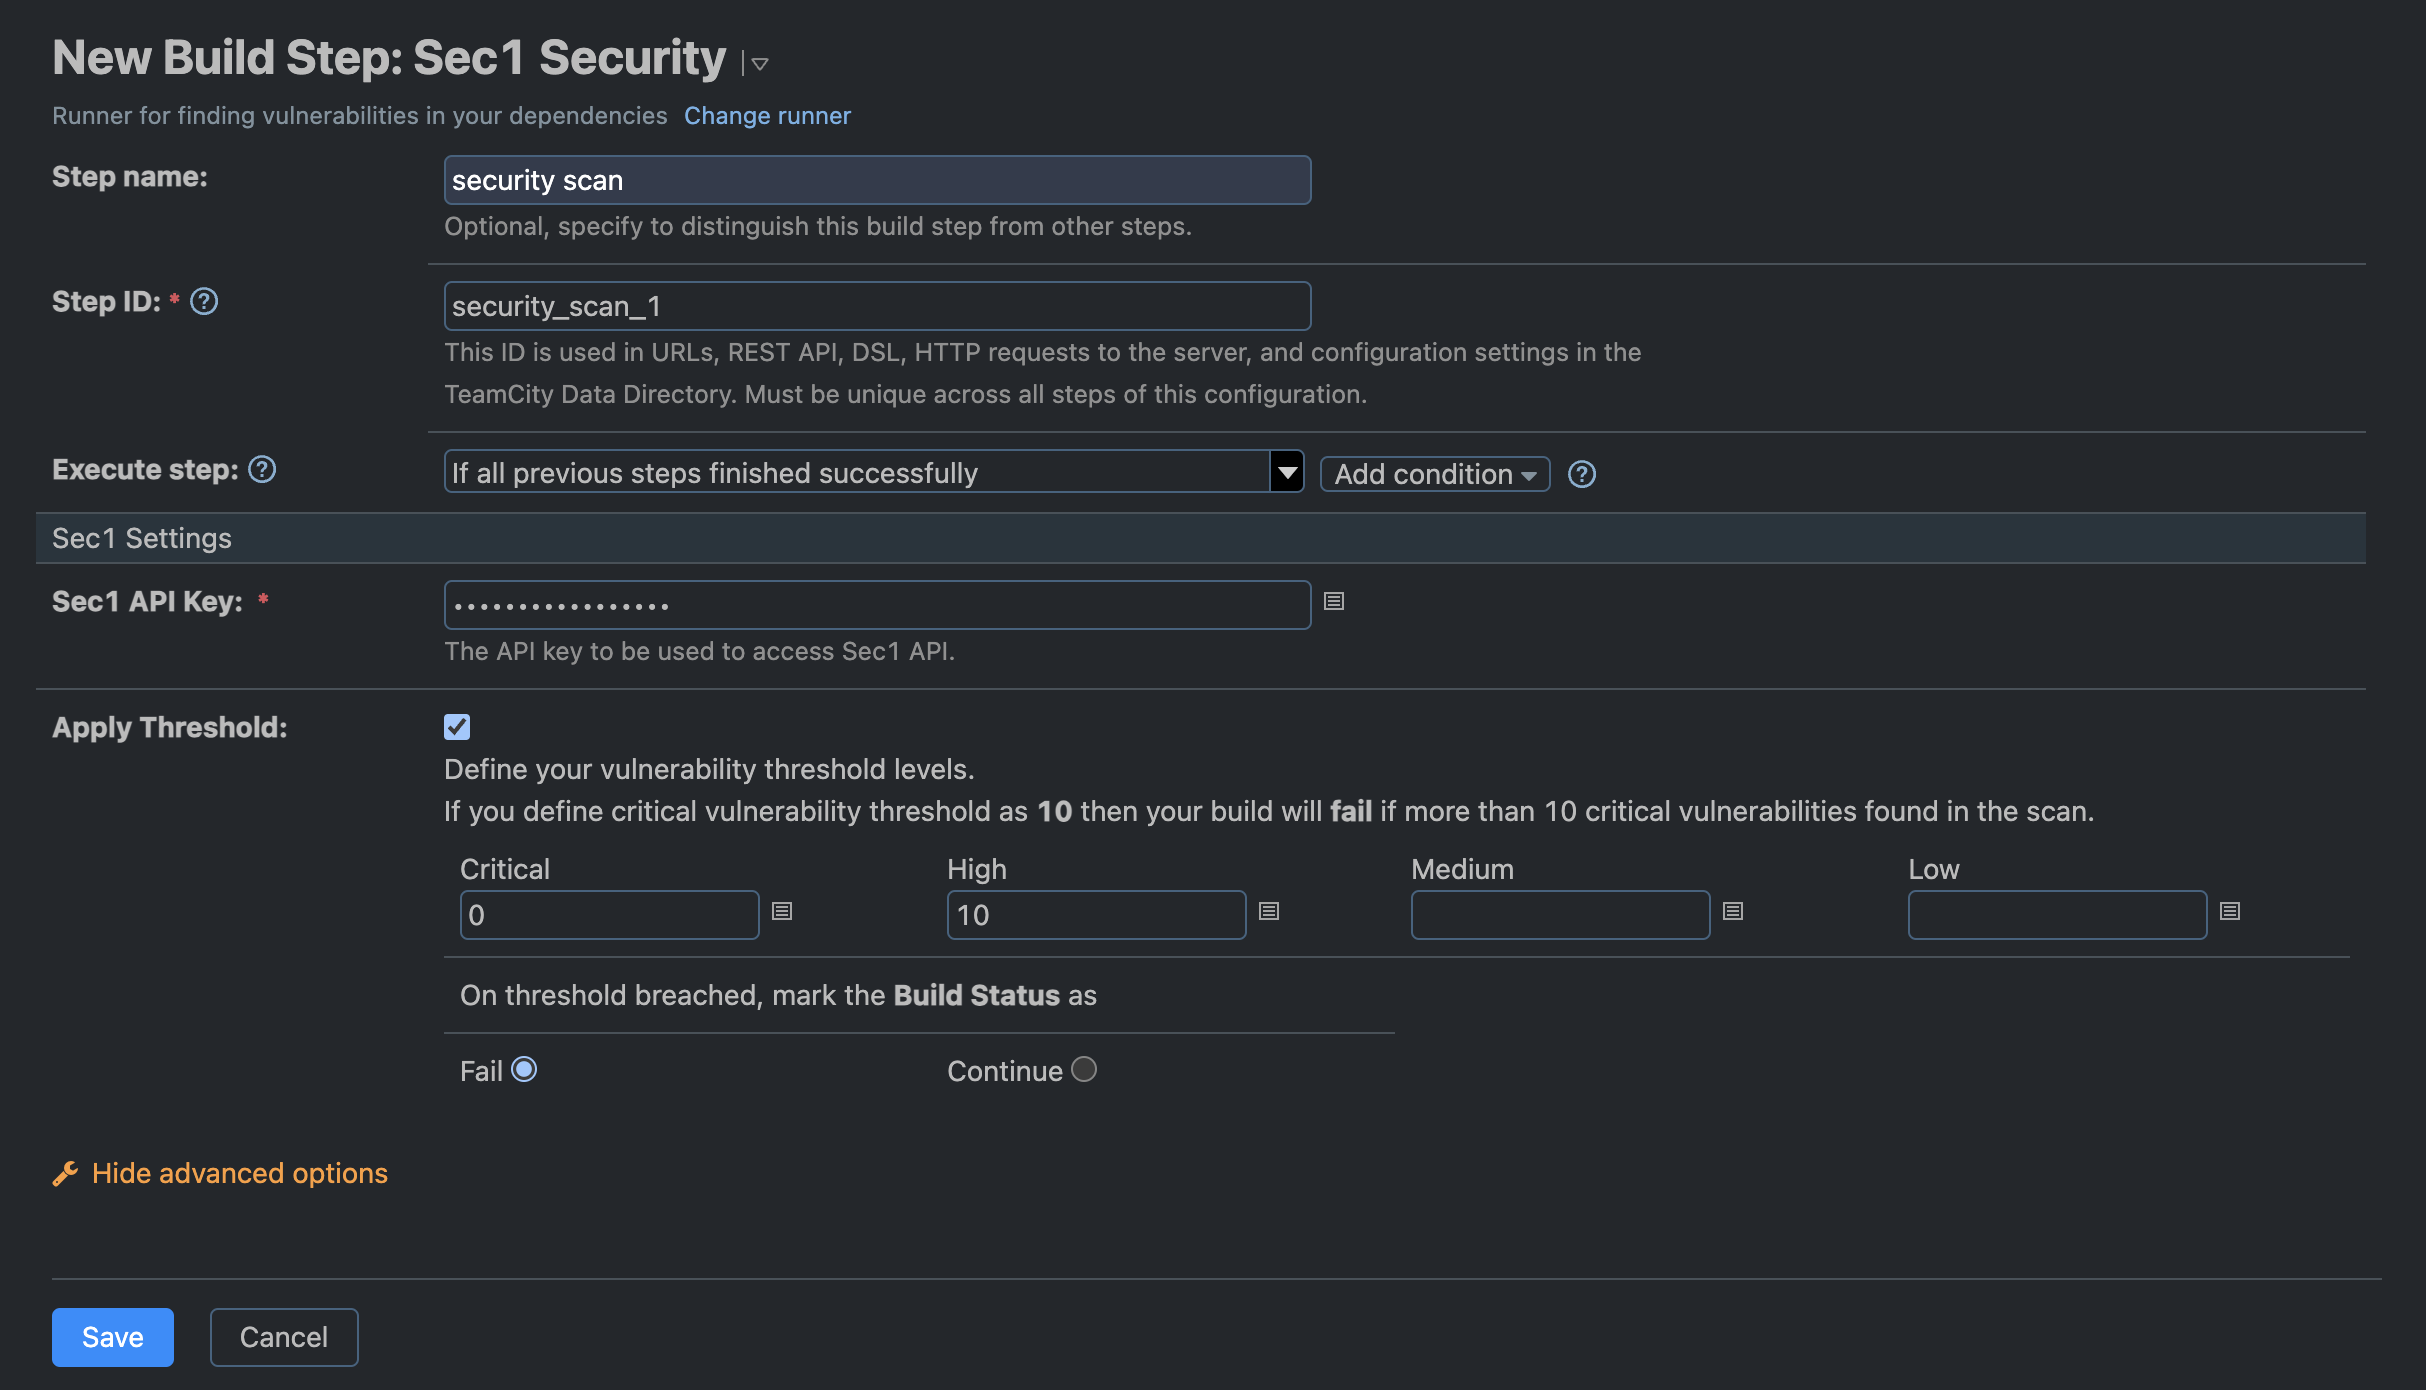Click the parameter icon next to Low field

2230,911
